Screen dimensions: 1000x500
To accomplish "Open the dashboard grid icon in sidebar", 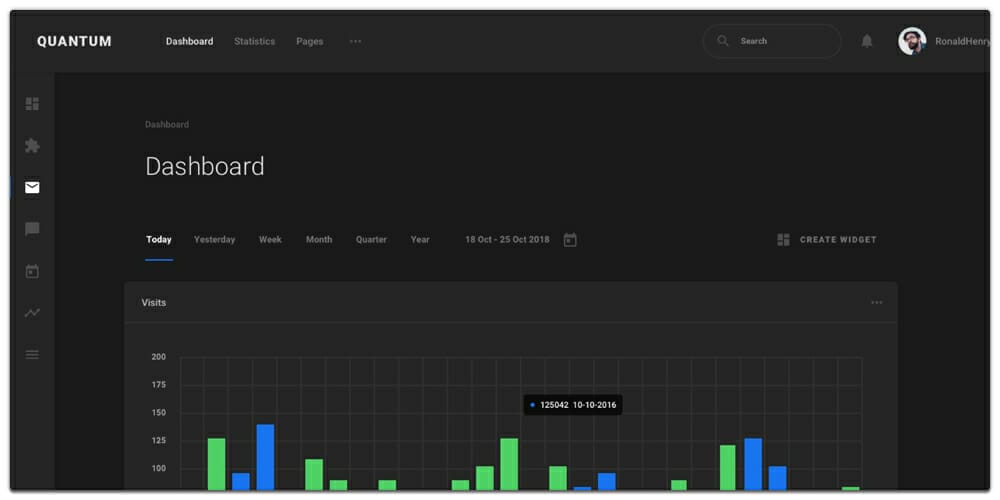I will pos(32,104).
